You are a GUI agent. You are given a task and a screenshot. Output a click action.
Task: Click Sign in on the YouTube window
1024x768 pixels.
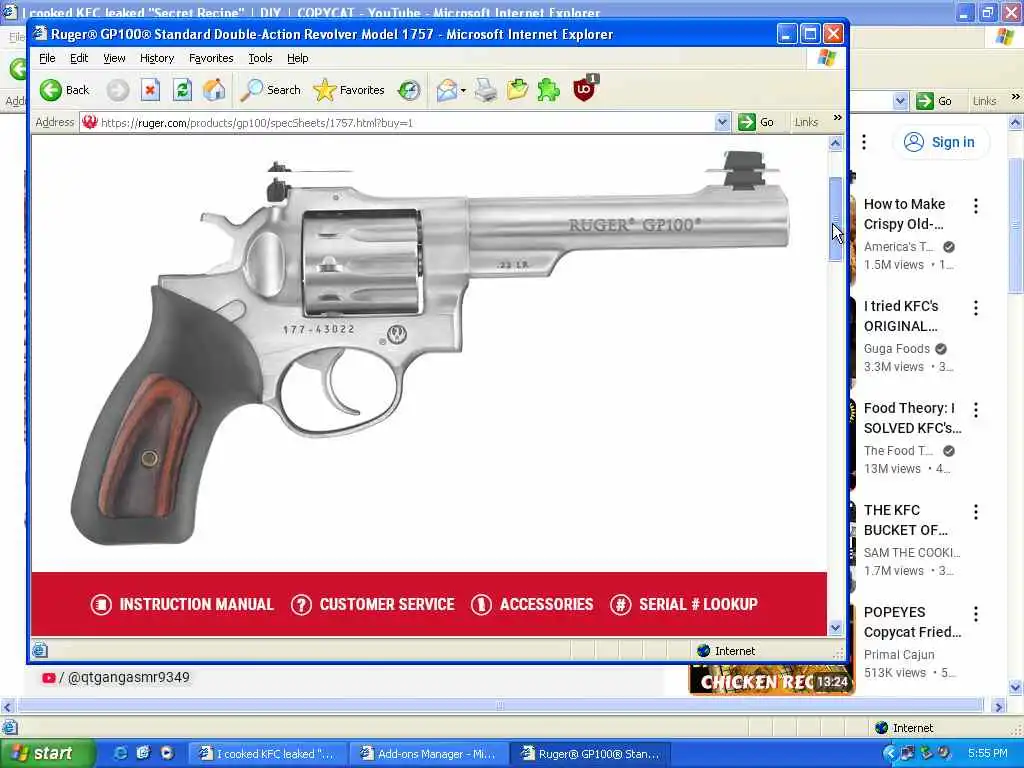(940, 142)
